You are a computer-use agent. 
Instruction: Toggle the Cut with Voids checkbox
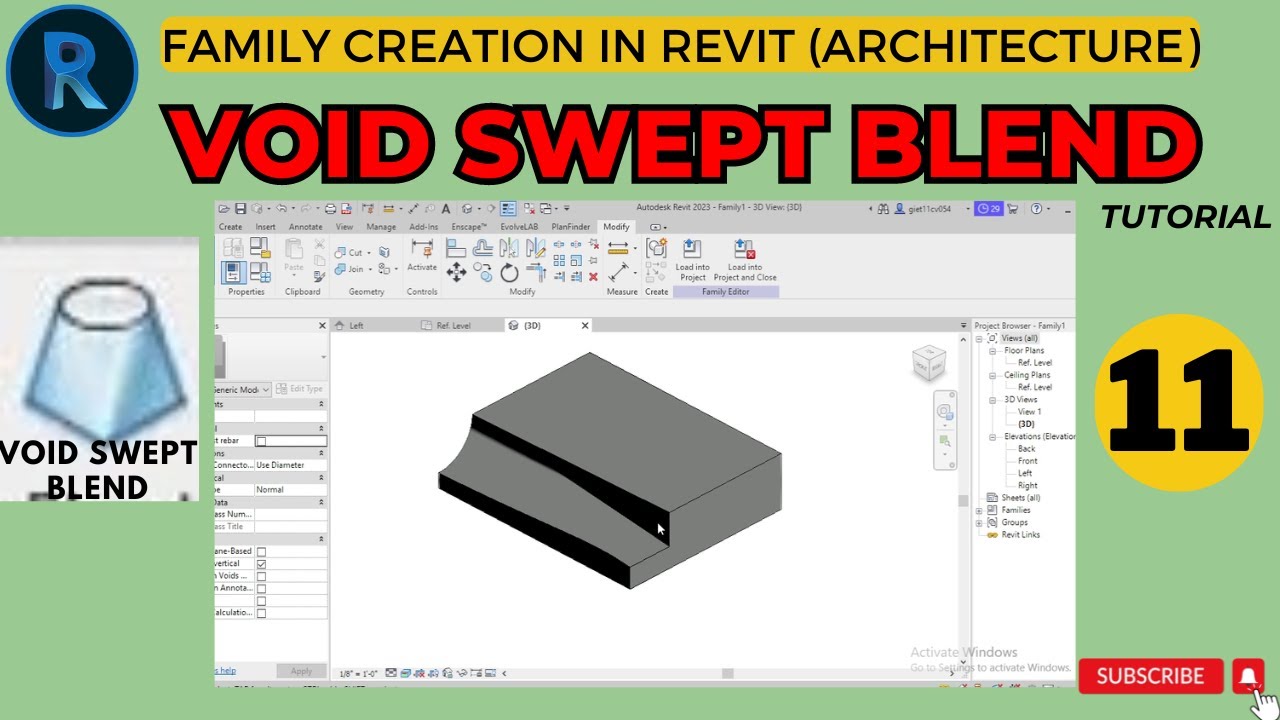pos(261,576)
